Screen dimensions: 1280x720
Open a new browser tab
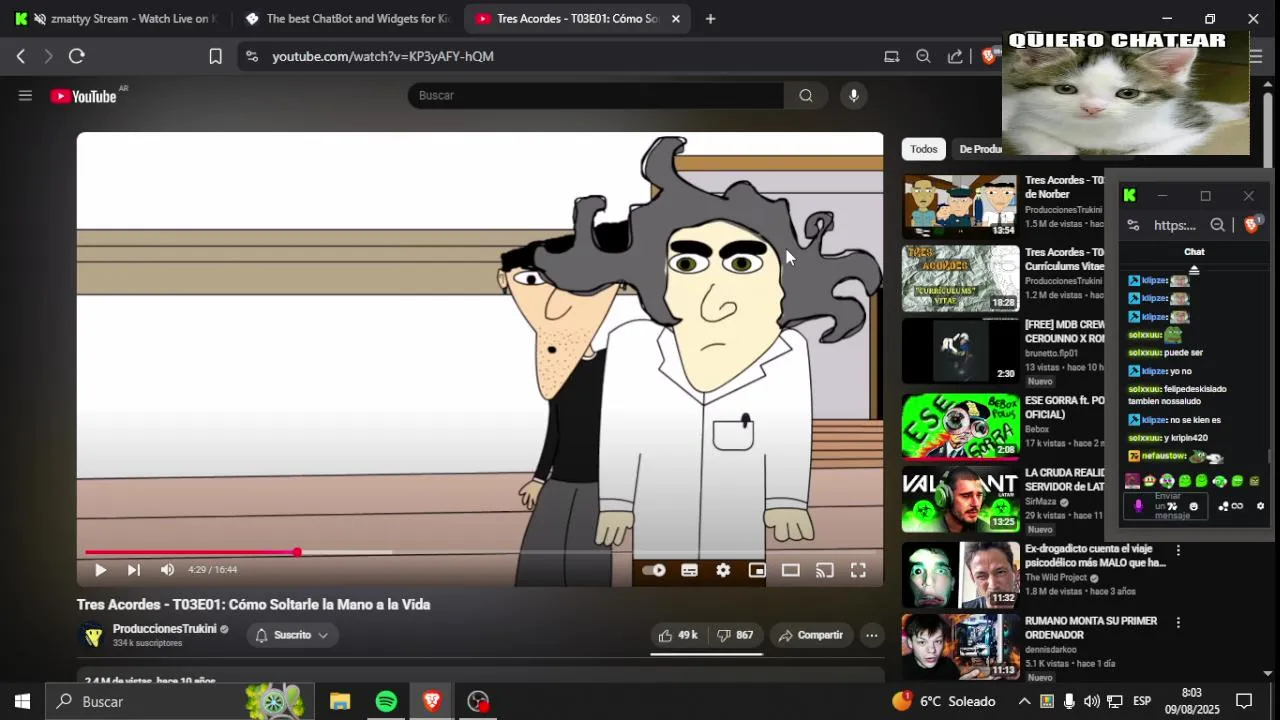click(x=710, y=18)
